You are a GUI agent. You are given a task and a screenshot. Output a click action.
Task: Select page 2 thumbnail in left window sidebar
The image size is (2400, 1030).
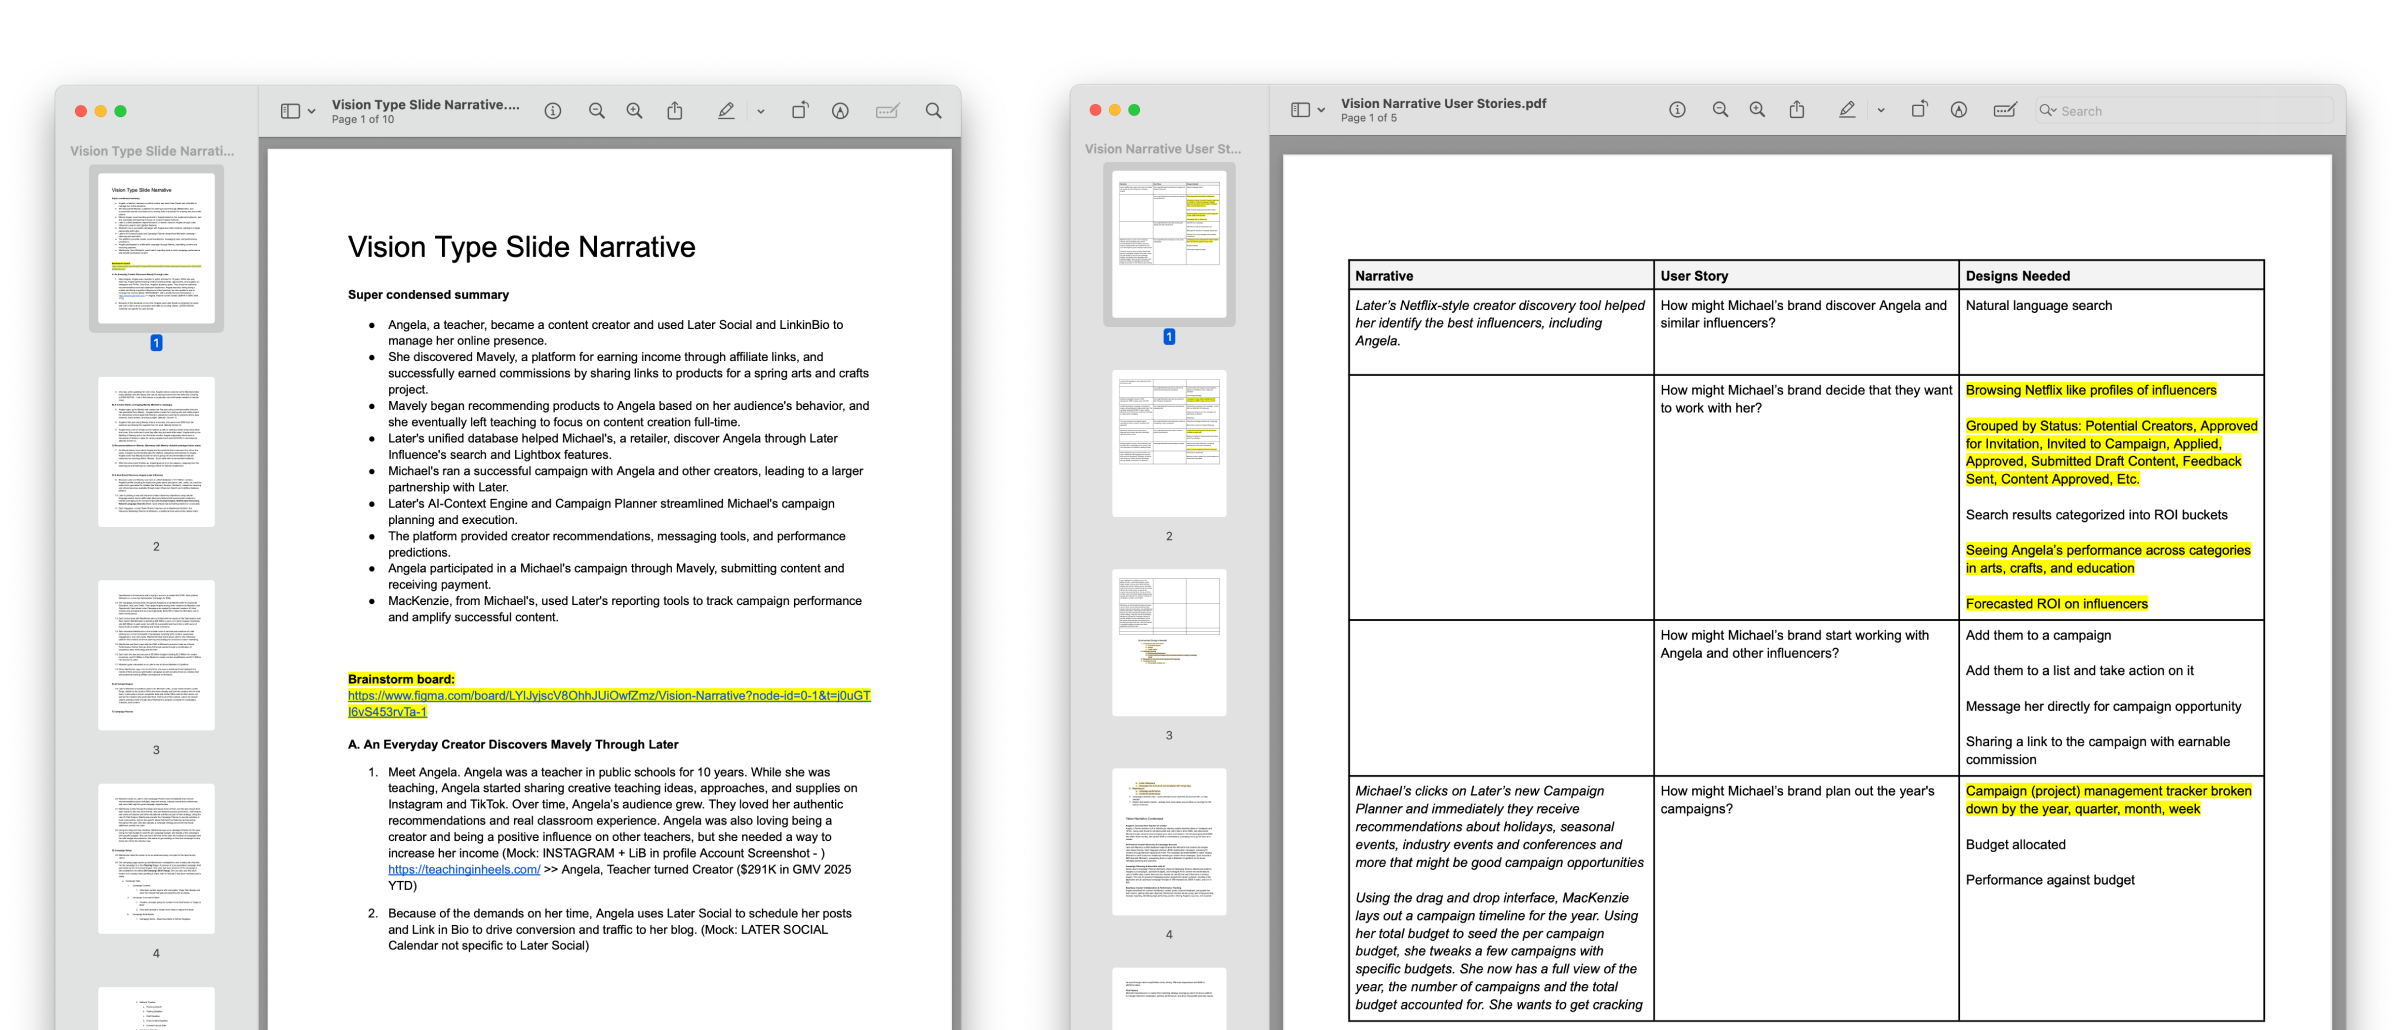point(156,452)
